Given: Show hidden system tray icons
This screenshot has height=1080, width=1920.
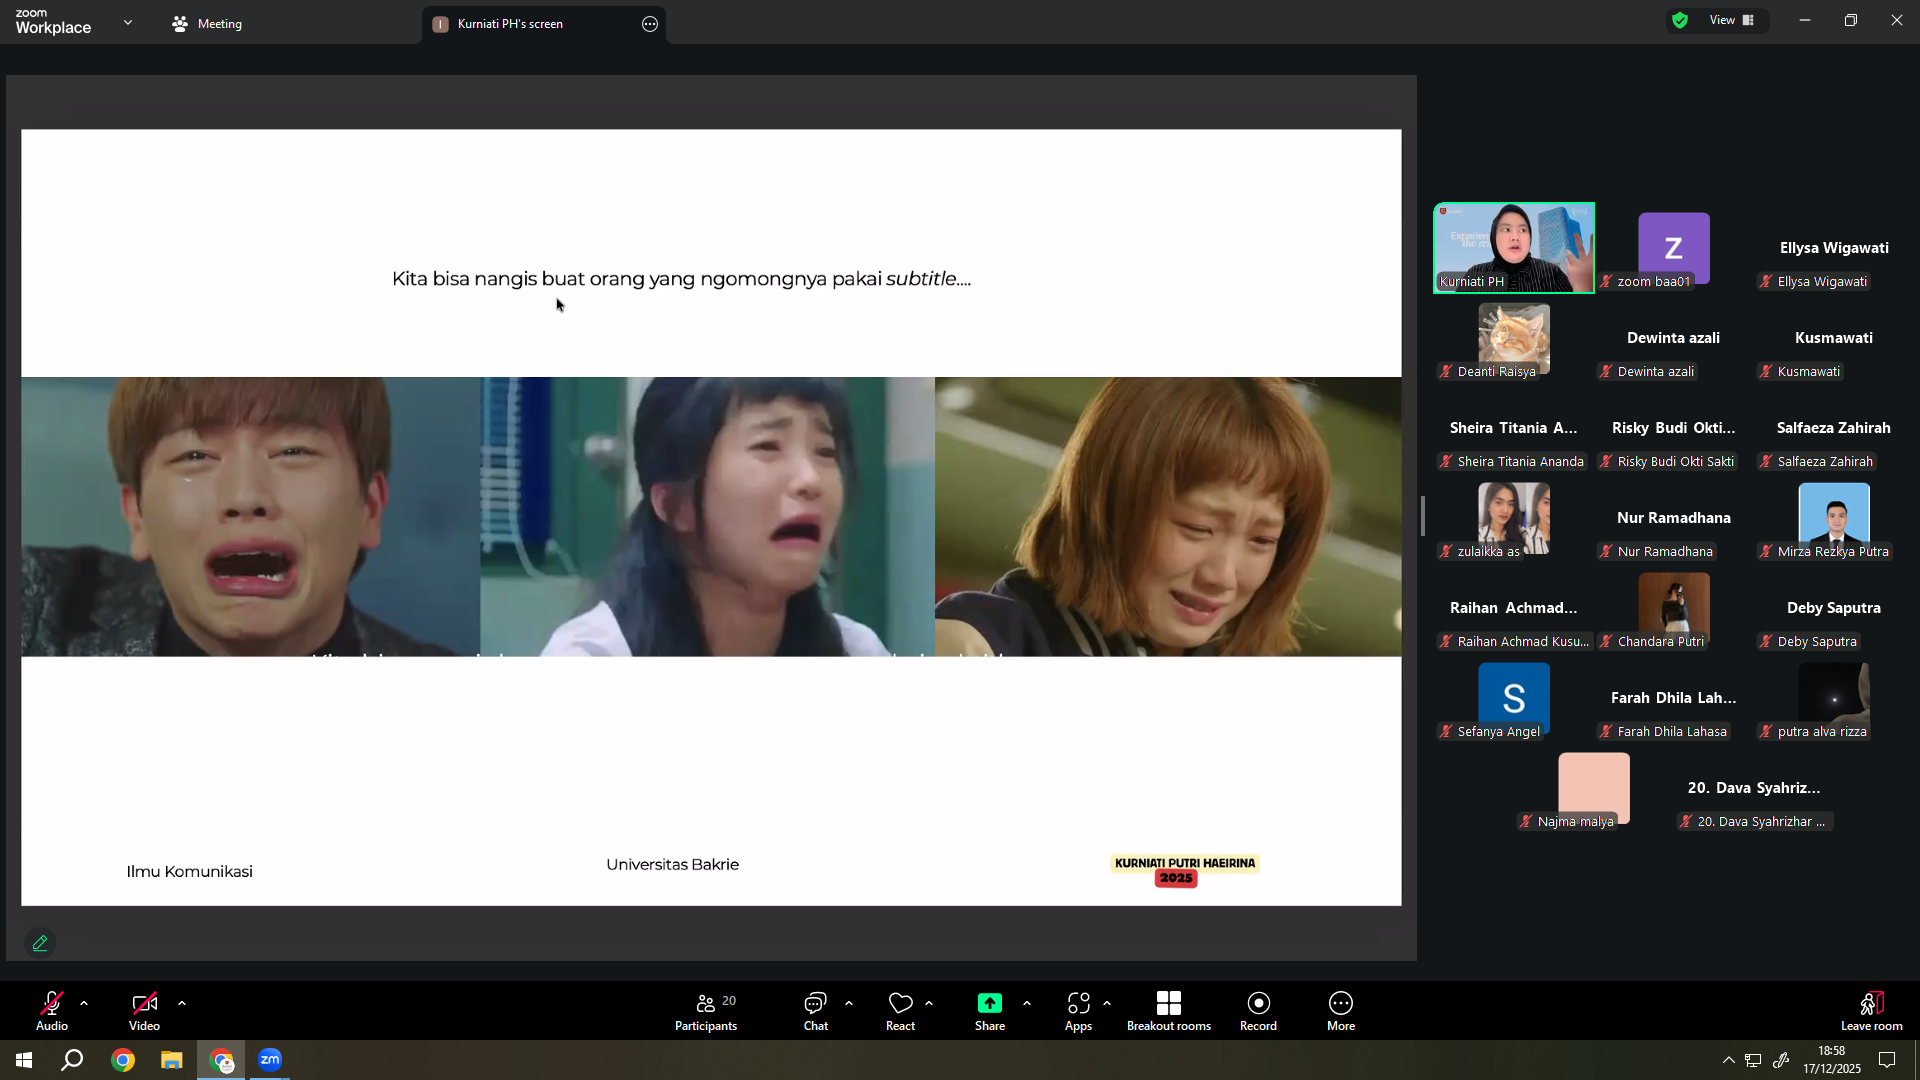Looking at the screenshot, I should 1728,1060.
